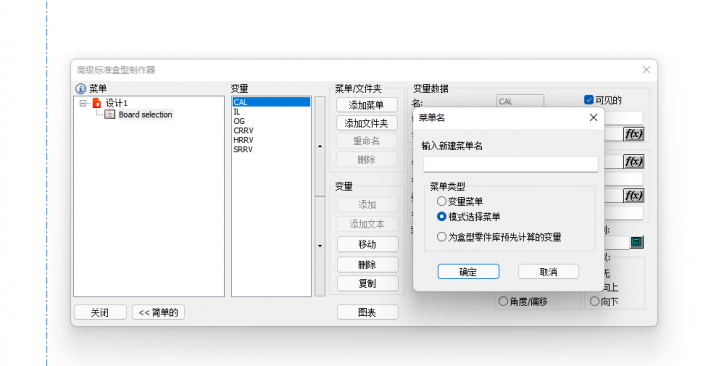Click the red 设计1 document icon

pyautogui.click(x=96, y=103)
